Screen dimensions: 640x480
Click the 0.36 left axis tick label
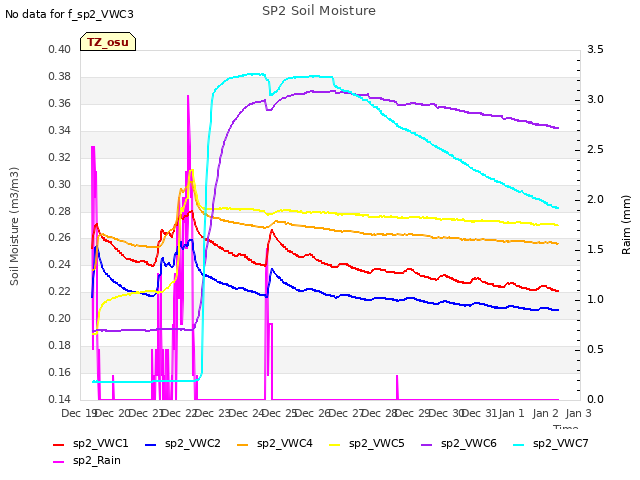coord(60,103)
